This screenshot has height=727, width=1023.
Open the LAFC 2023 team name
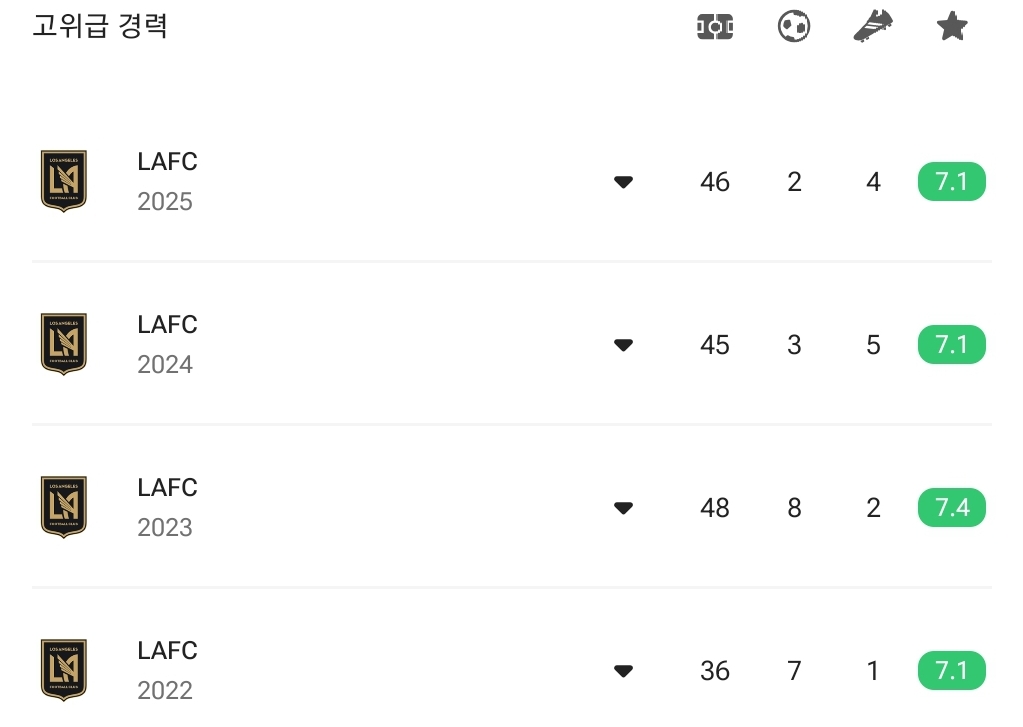click(x=167, y=488)
